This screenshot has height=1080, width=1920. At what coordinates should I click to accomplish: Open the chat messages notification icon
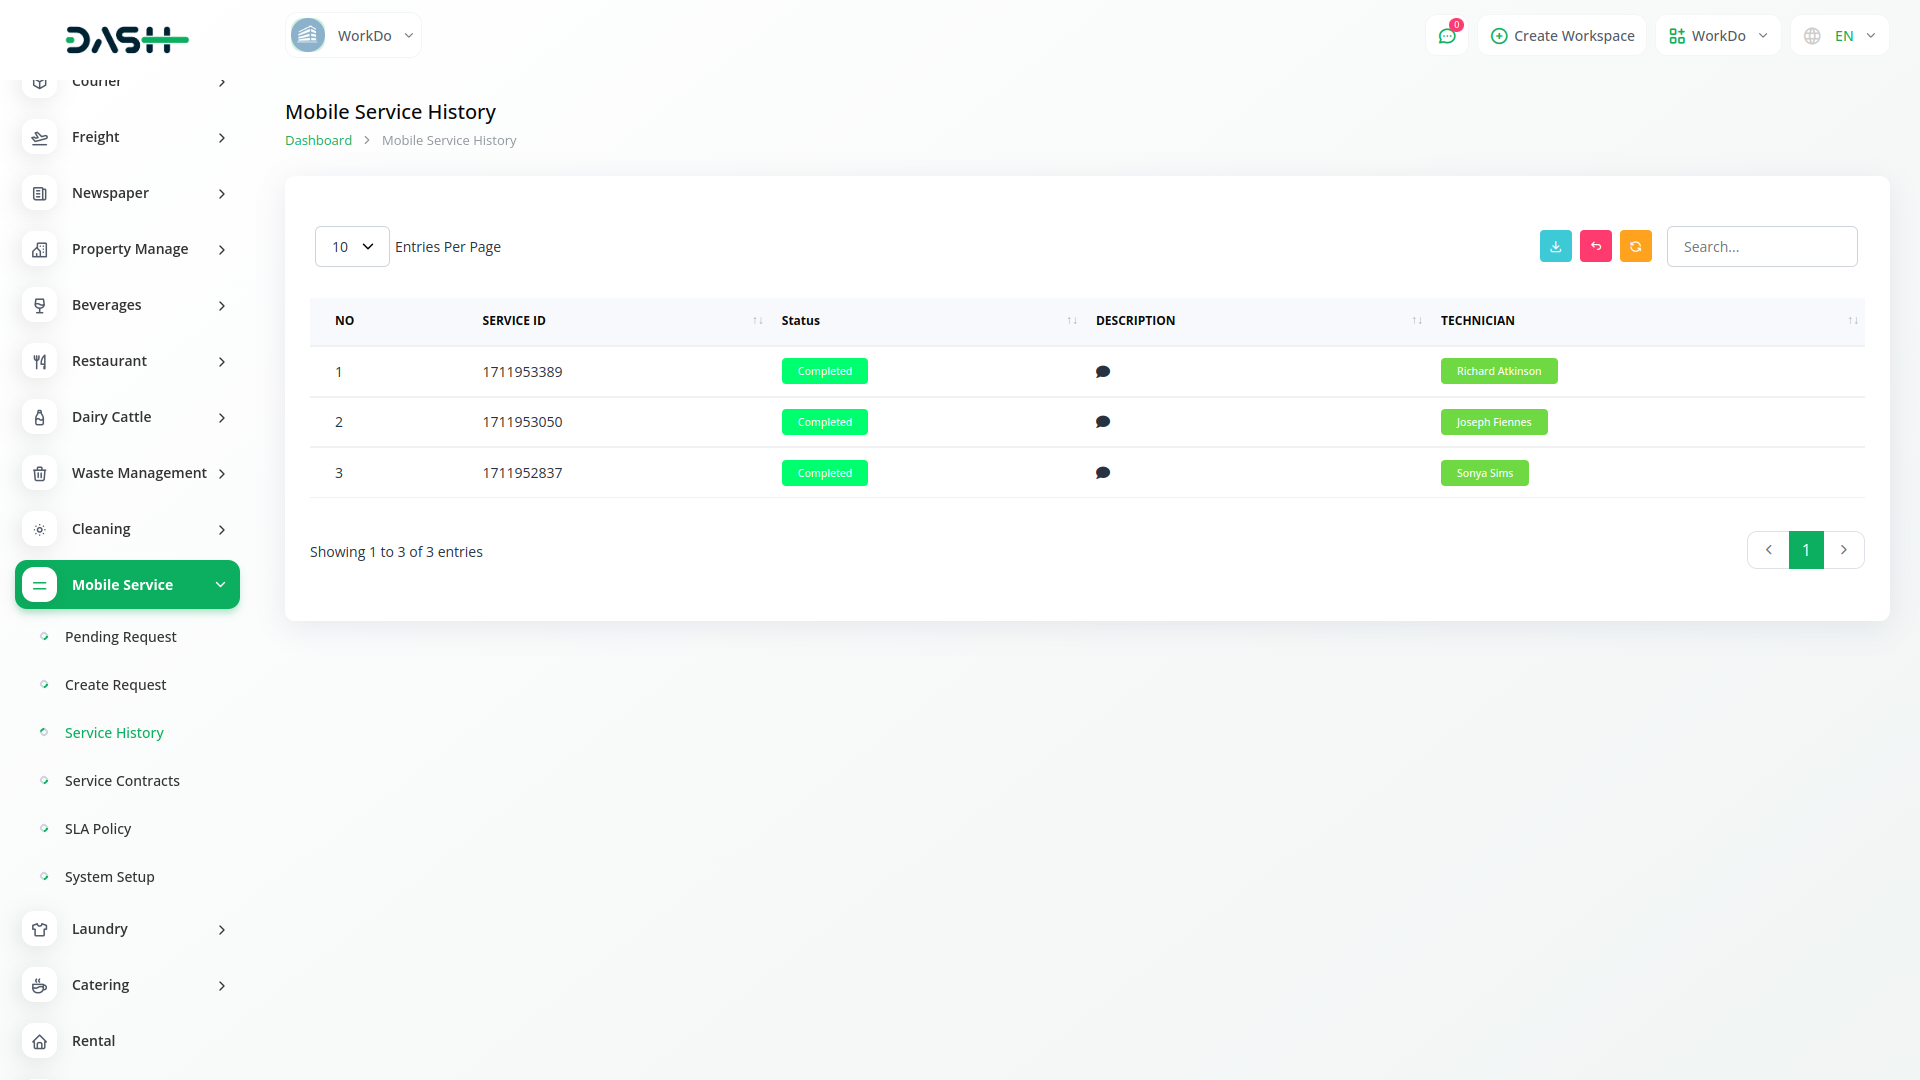coord(1446,36)
